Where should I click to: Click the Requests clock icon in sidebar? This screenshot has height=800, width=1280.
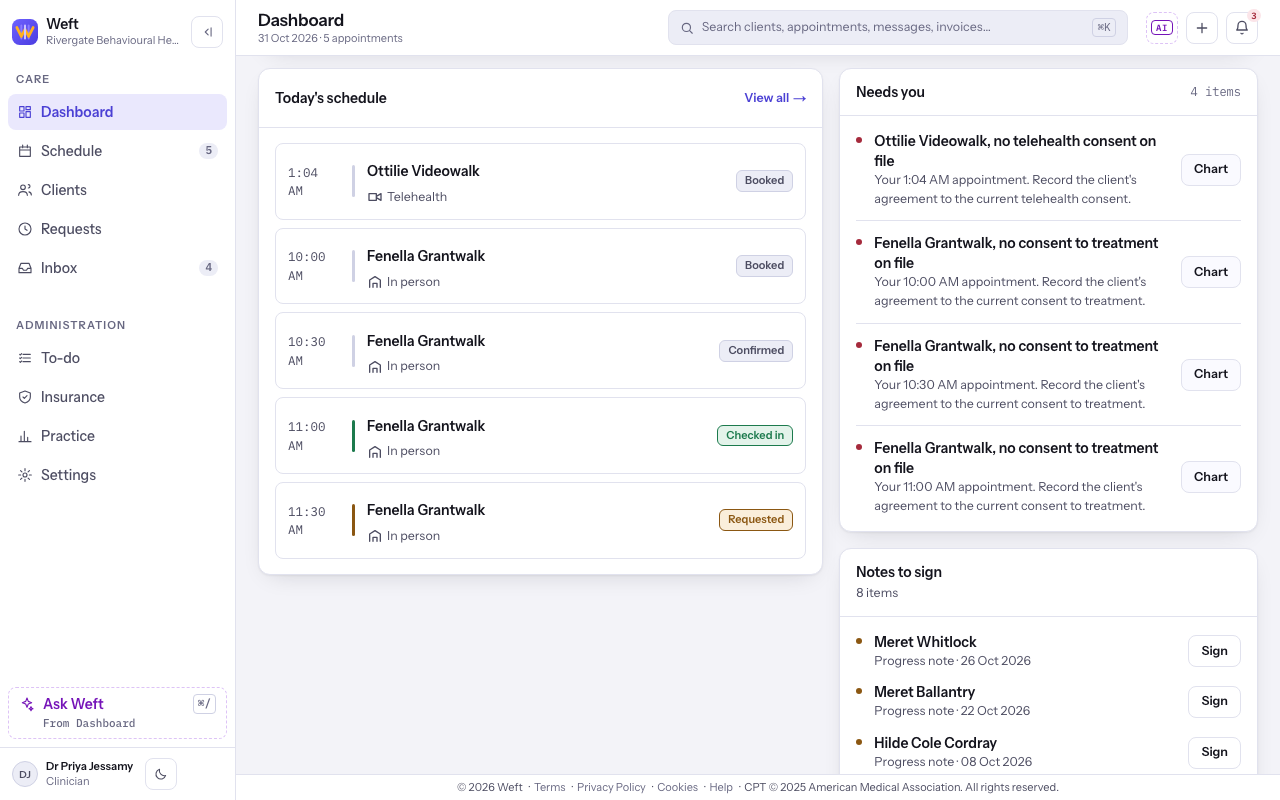point(25,229)
